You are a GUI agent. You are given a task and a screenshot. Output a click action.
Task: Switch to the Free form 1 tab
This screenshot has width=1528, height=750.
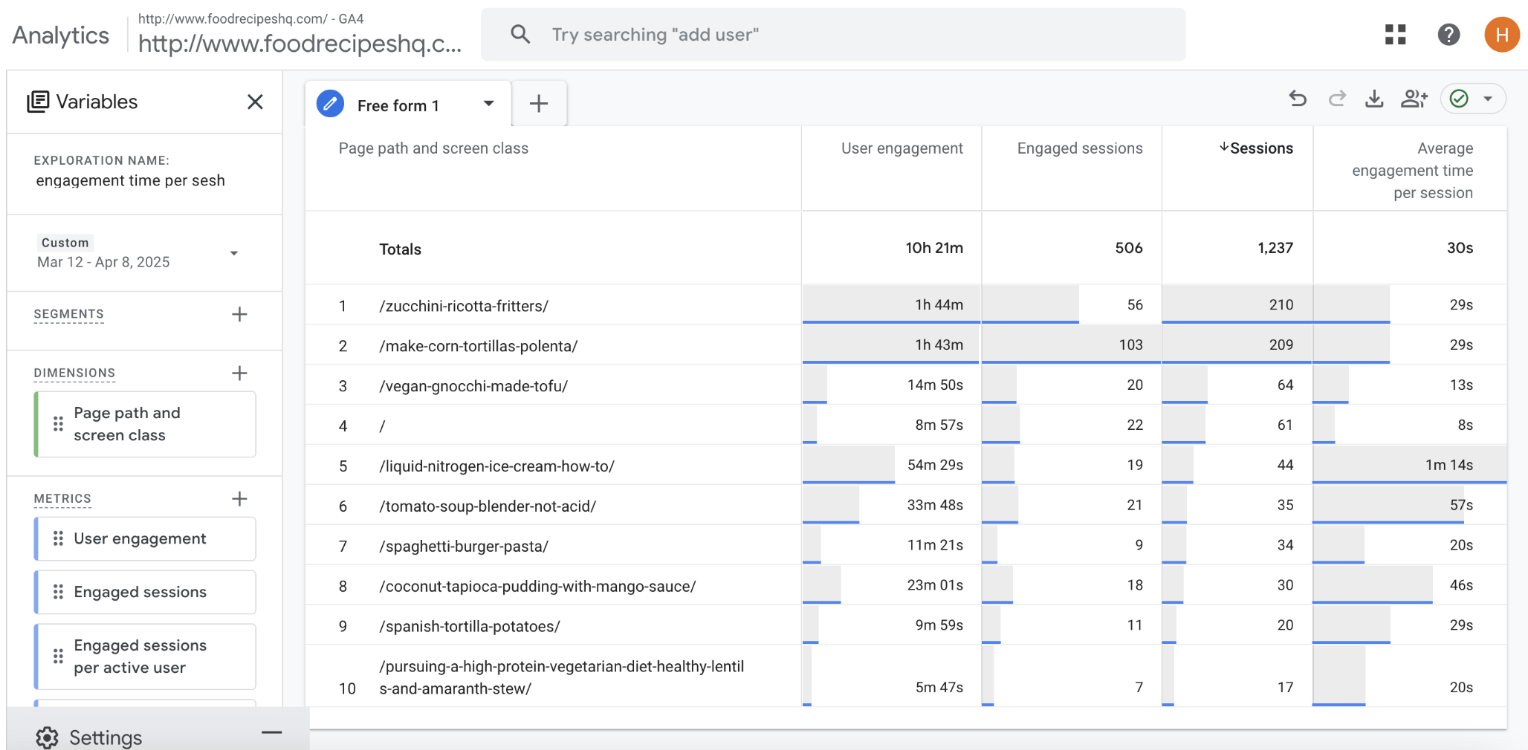tap(400, 104)
